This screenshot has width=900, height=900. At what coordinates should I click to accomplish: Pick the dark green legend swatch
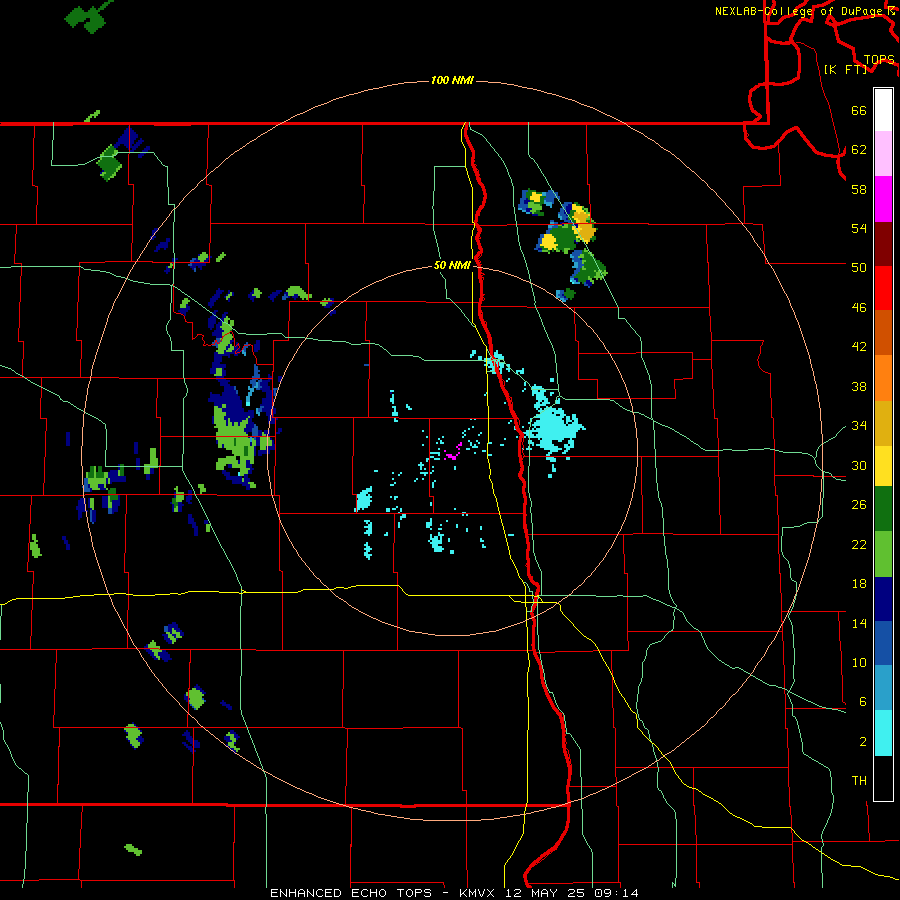[x=883, y=509]
